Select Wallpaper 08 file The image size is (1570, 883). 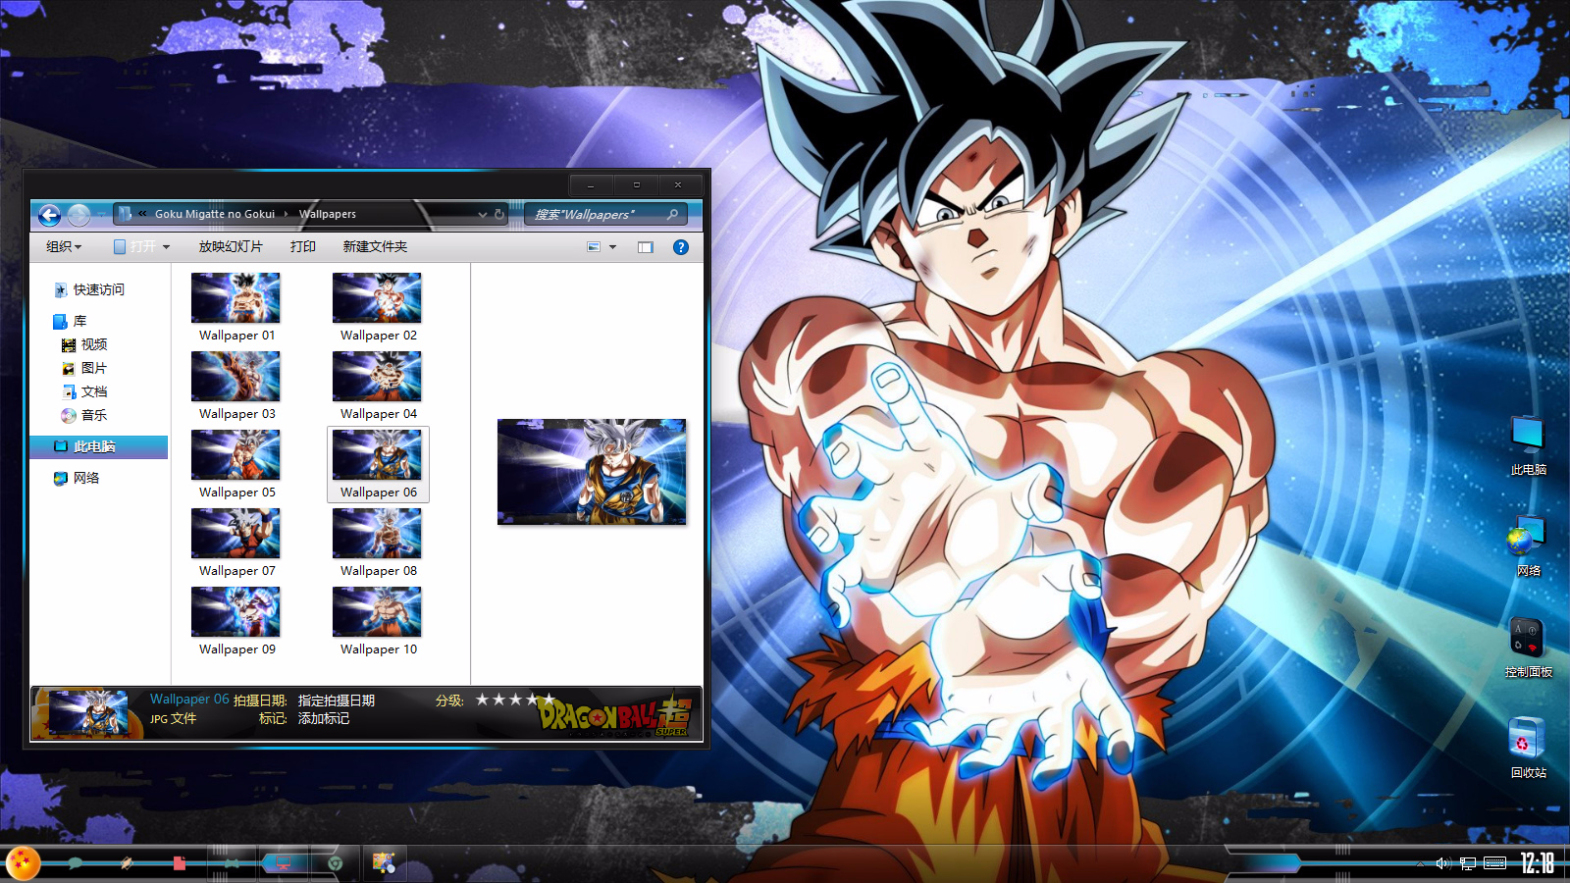click(378, 543)
